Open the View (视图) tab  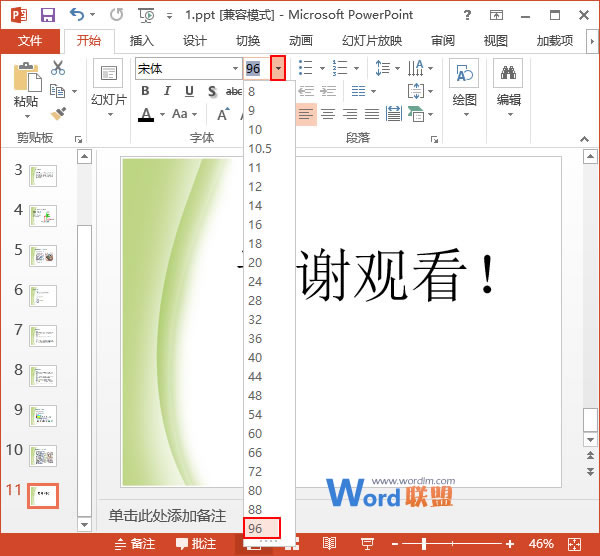coord(496,41)
